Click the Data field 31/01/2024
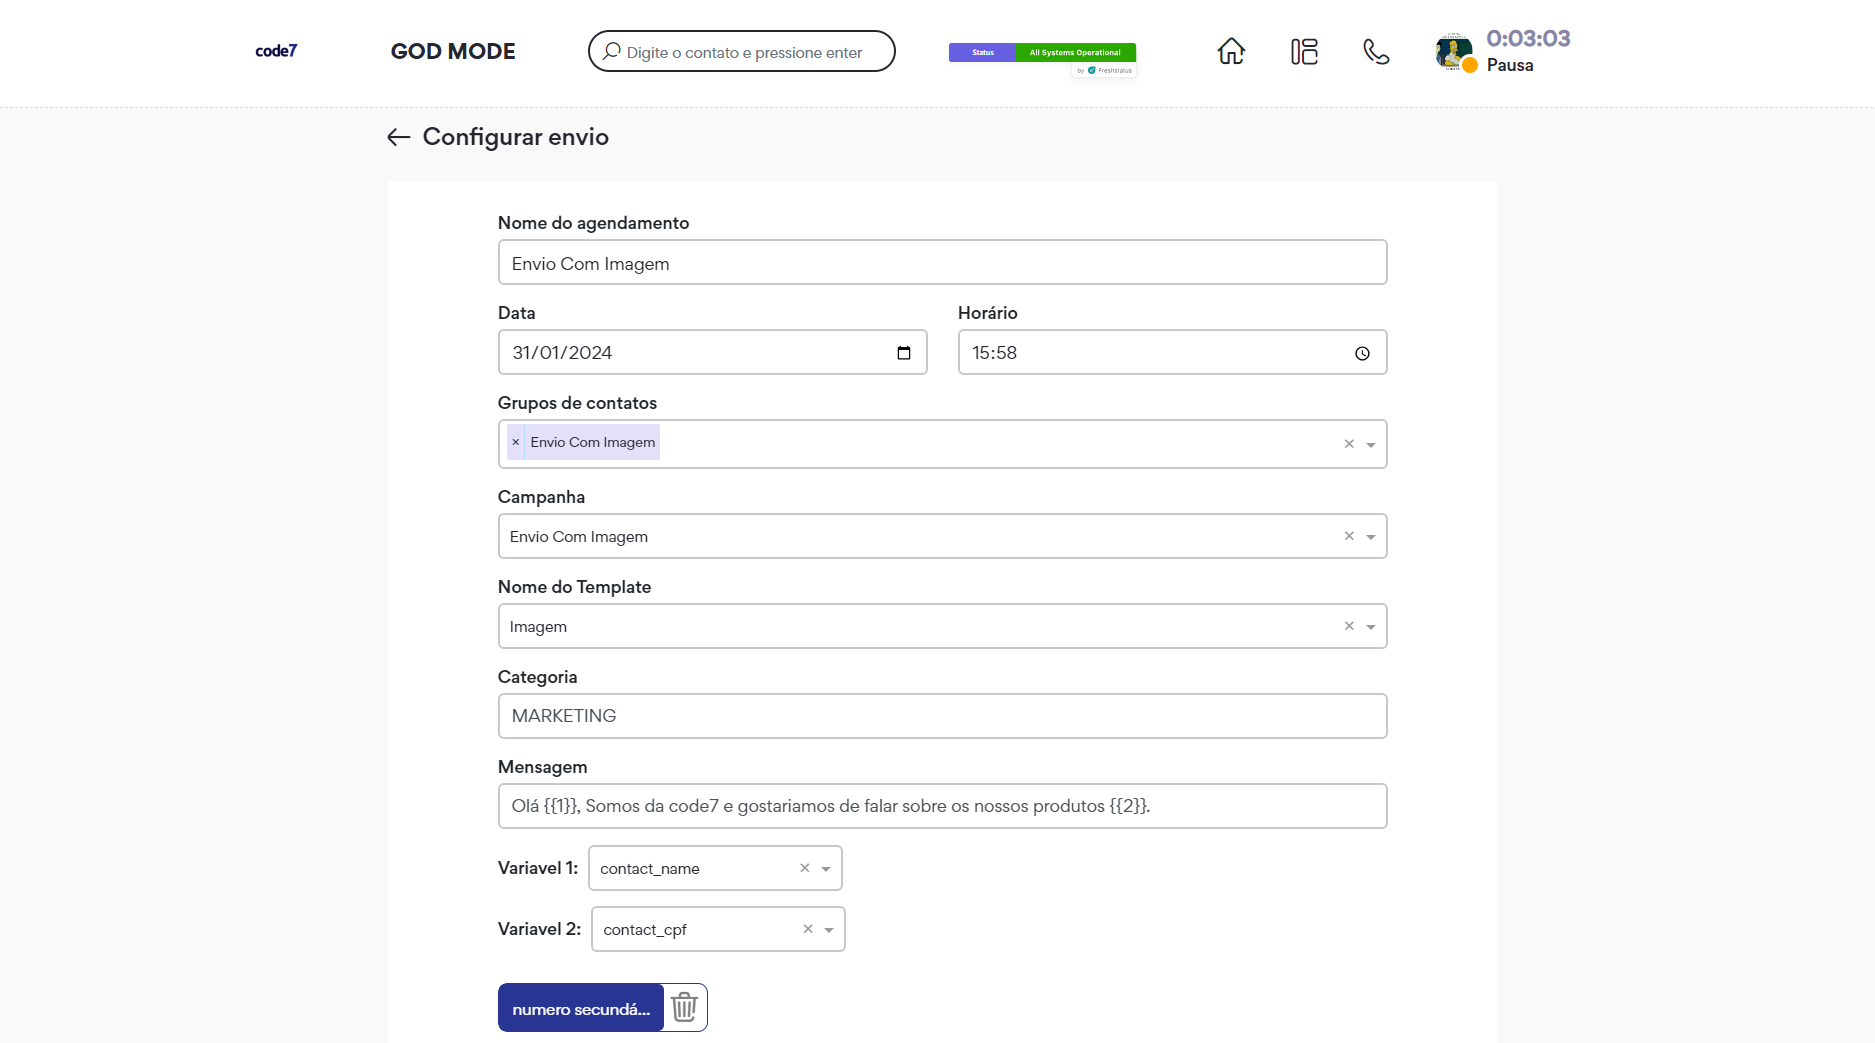Screen dimensions: 1875x1043 coord(712,352)
